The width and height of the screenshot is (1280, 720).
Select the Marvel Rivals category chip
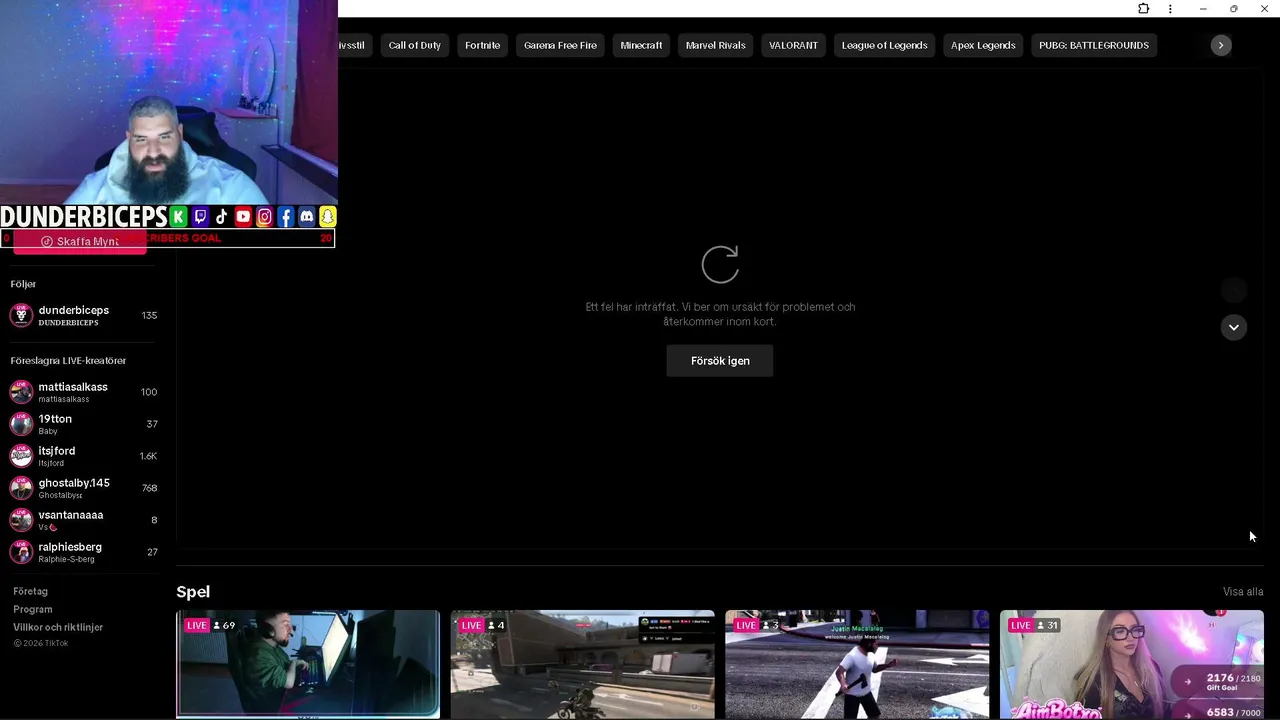pyautogui.click(x=715, y=45)
